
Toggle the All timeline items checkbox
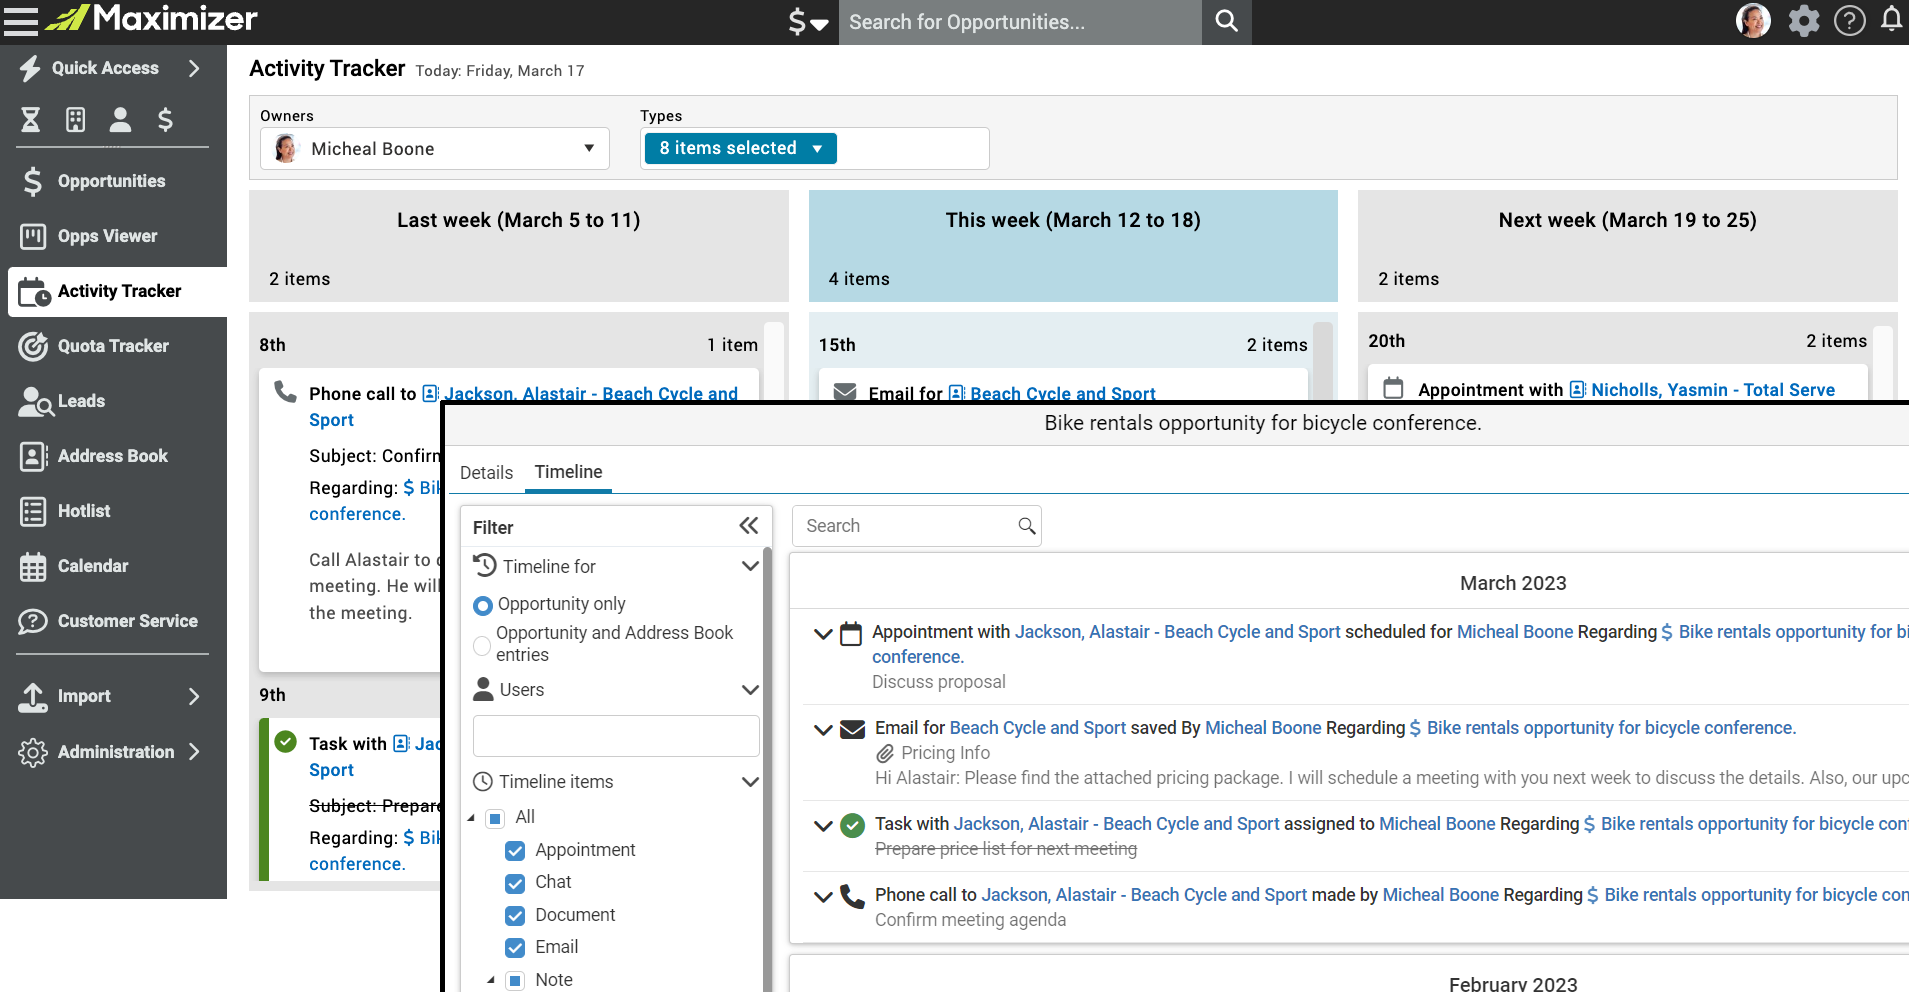(495, 819)
